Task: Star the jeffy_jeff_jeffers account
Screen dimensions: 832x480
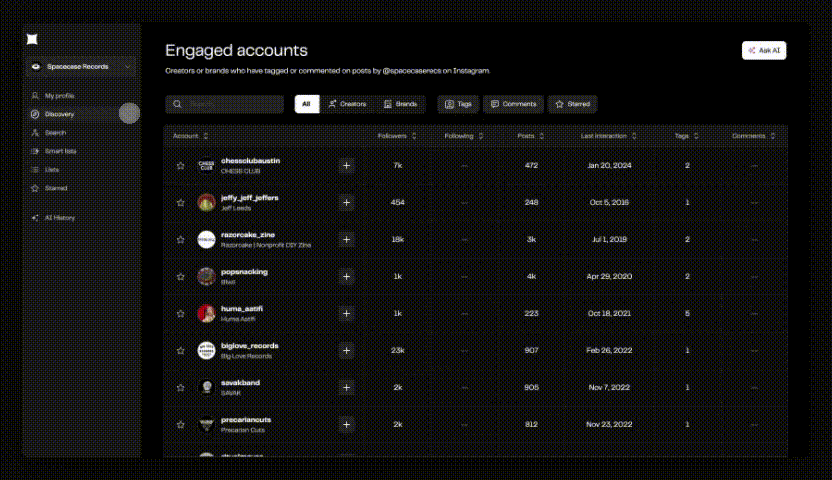Action: (180, 202)
